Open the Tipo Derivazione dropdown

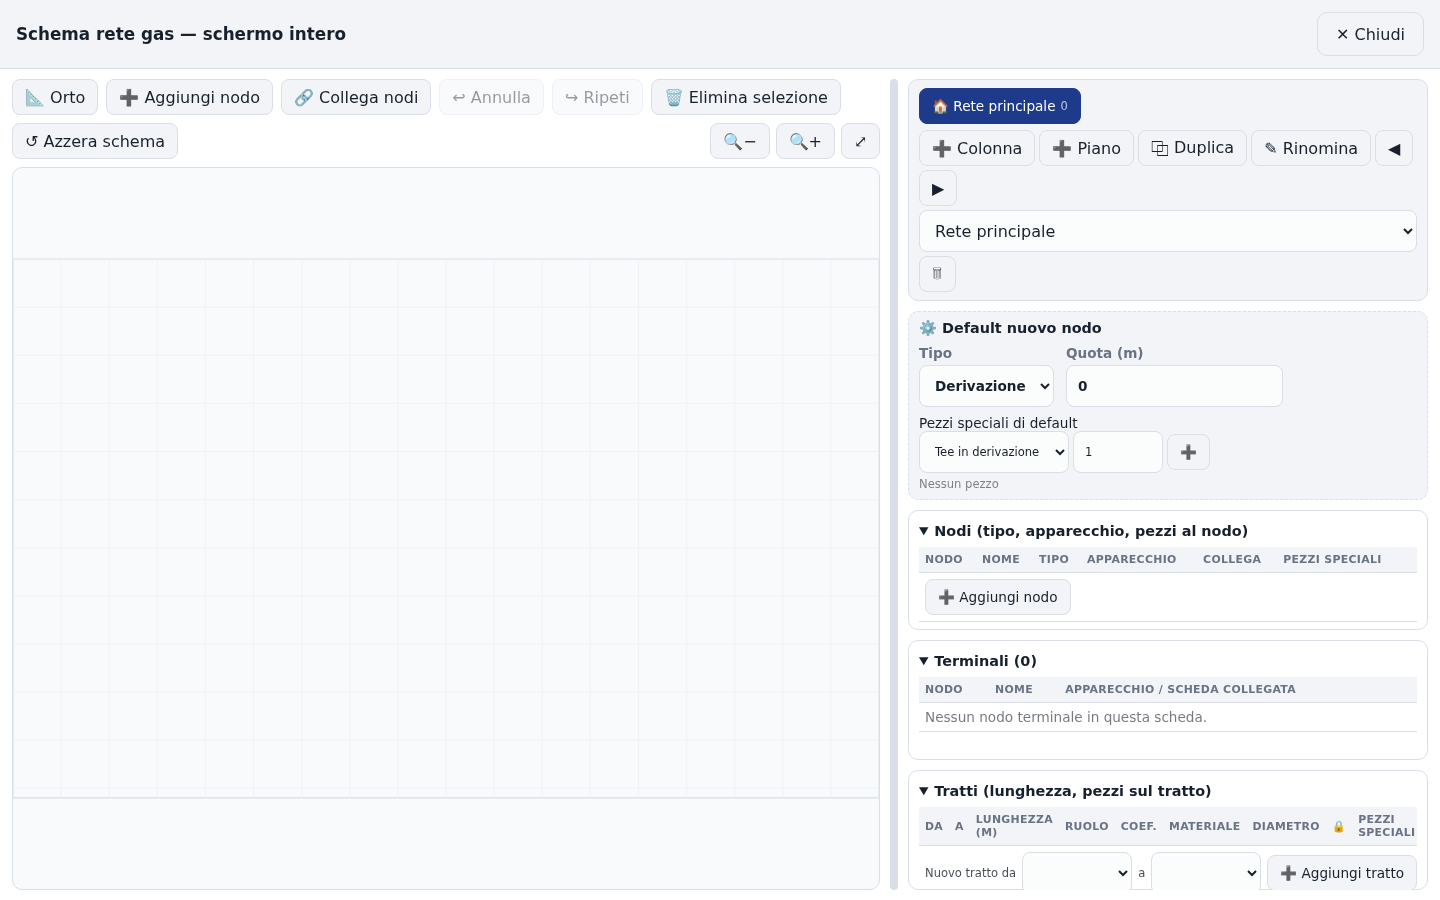tap(986, 386)
